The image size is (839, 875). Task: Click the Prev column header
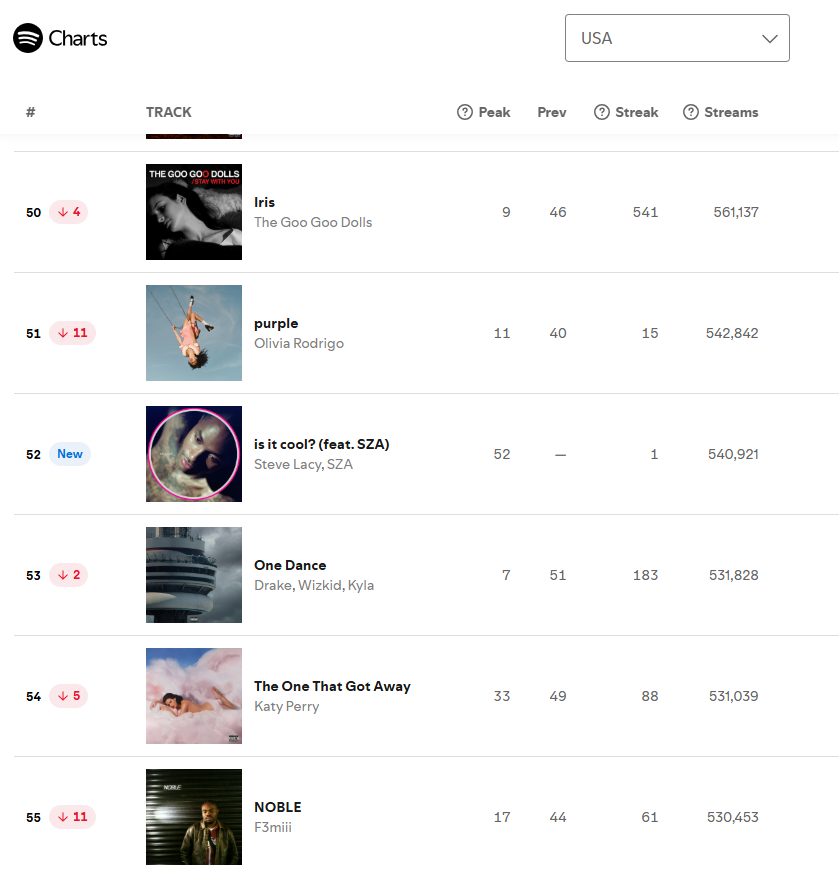pyautogui.click(x=552, y=112)
